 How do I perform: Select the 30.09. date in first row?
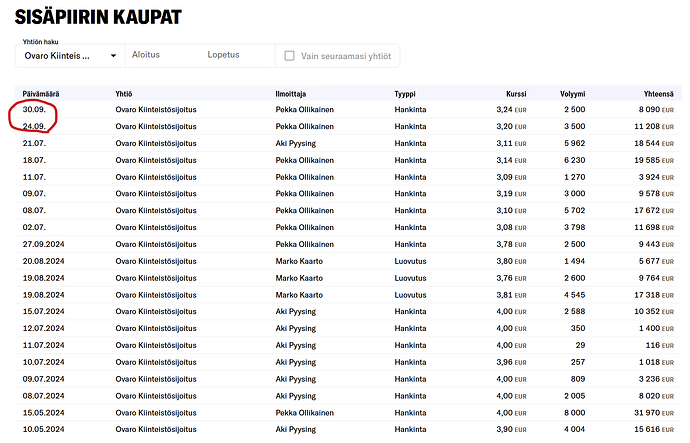tap(34, 109)
